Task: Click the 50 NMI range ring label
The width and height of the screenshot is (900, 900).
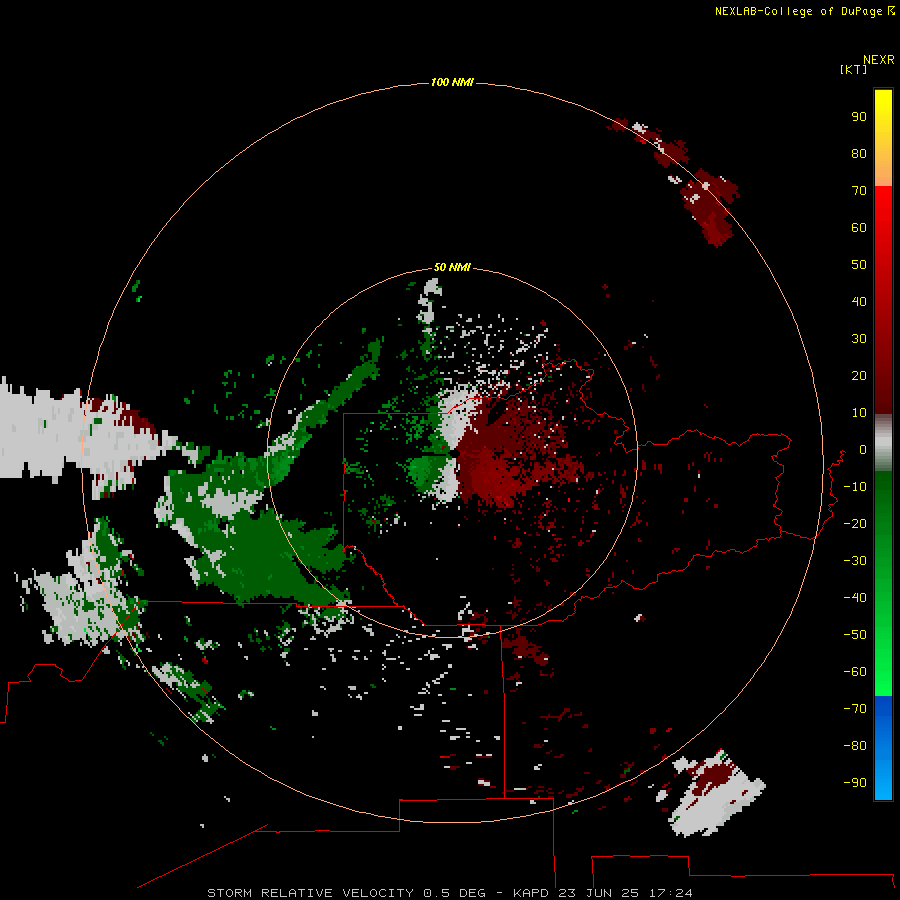Action: coord(452,267)
